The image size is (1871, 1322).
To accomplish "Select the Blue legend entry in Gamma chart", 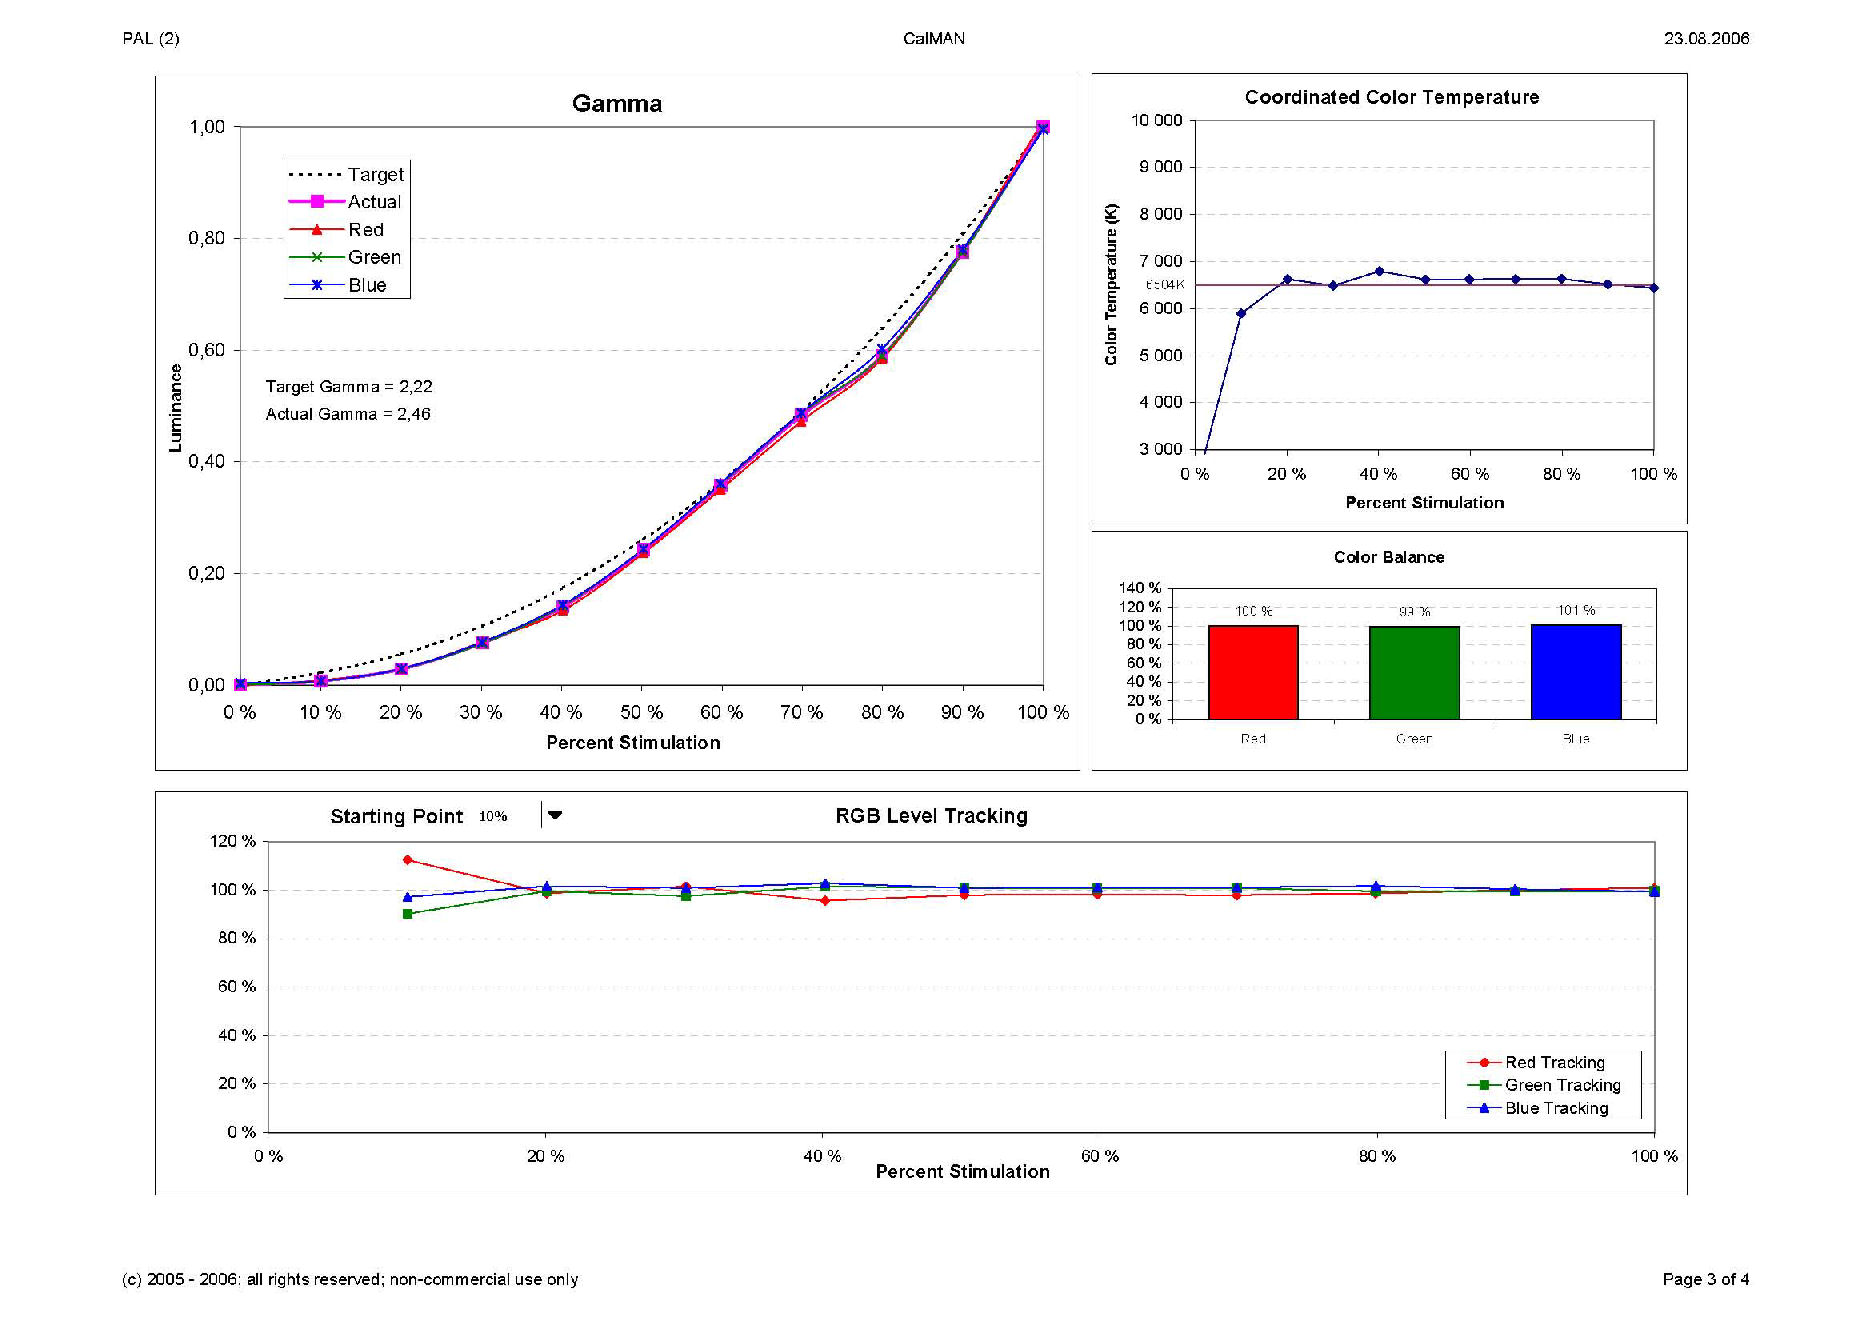I will (338, 285).
